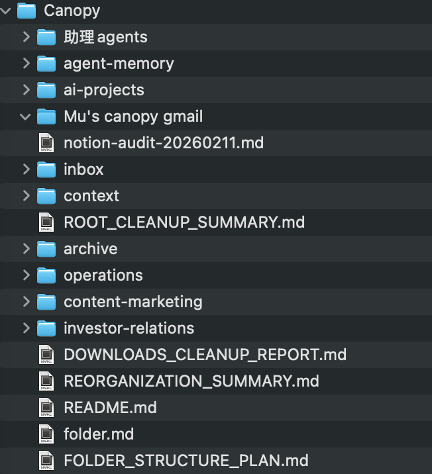Select DOWNLOADS_CLEANUP_REPORT.md file name
432x474 pixels.
coord(205,355)
